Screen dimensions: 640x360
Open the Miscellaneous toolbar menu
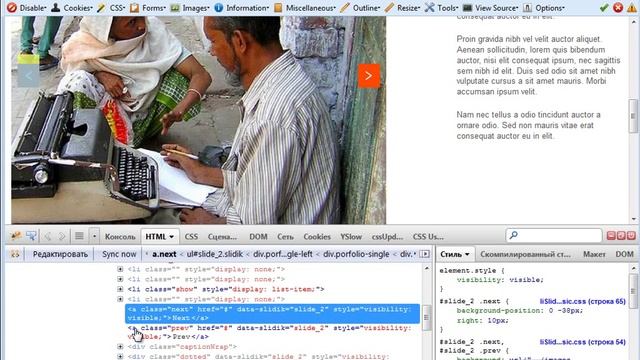(305, 8)
